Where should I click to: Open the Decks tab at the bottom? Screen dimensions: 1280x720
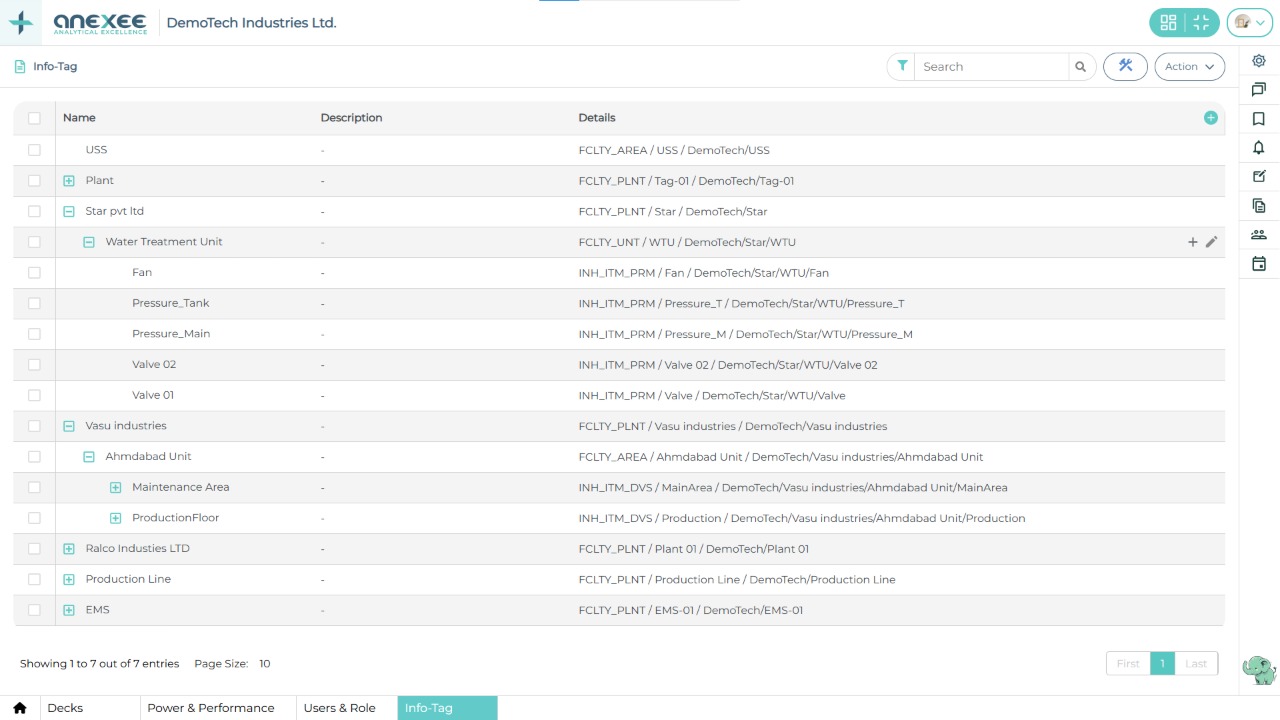[65, 707]
